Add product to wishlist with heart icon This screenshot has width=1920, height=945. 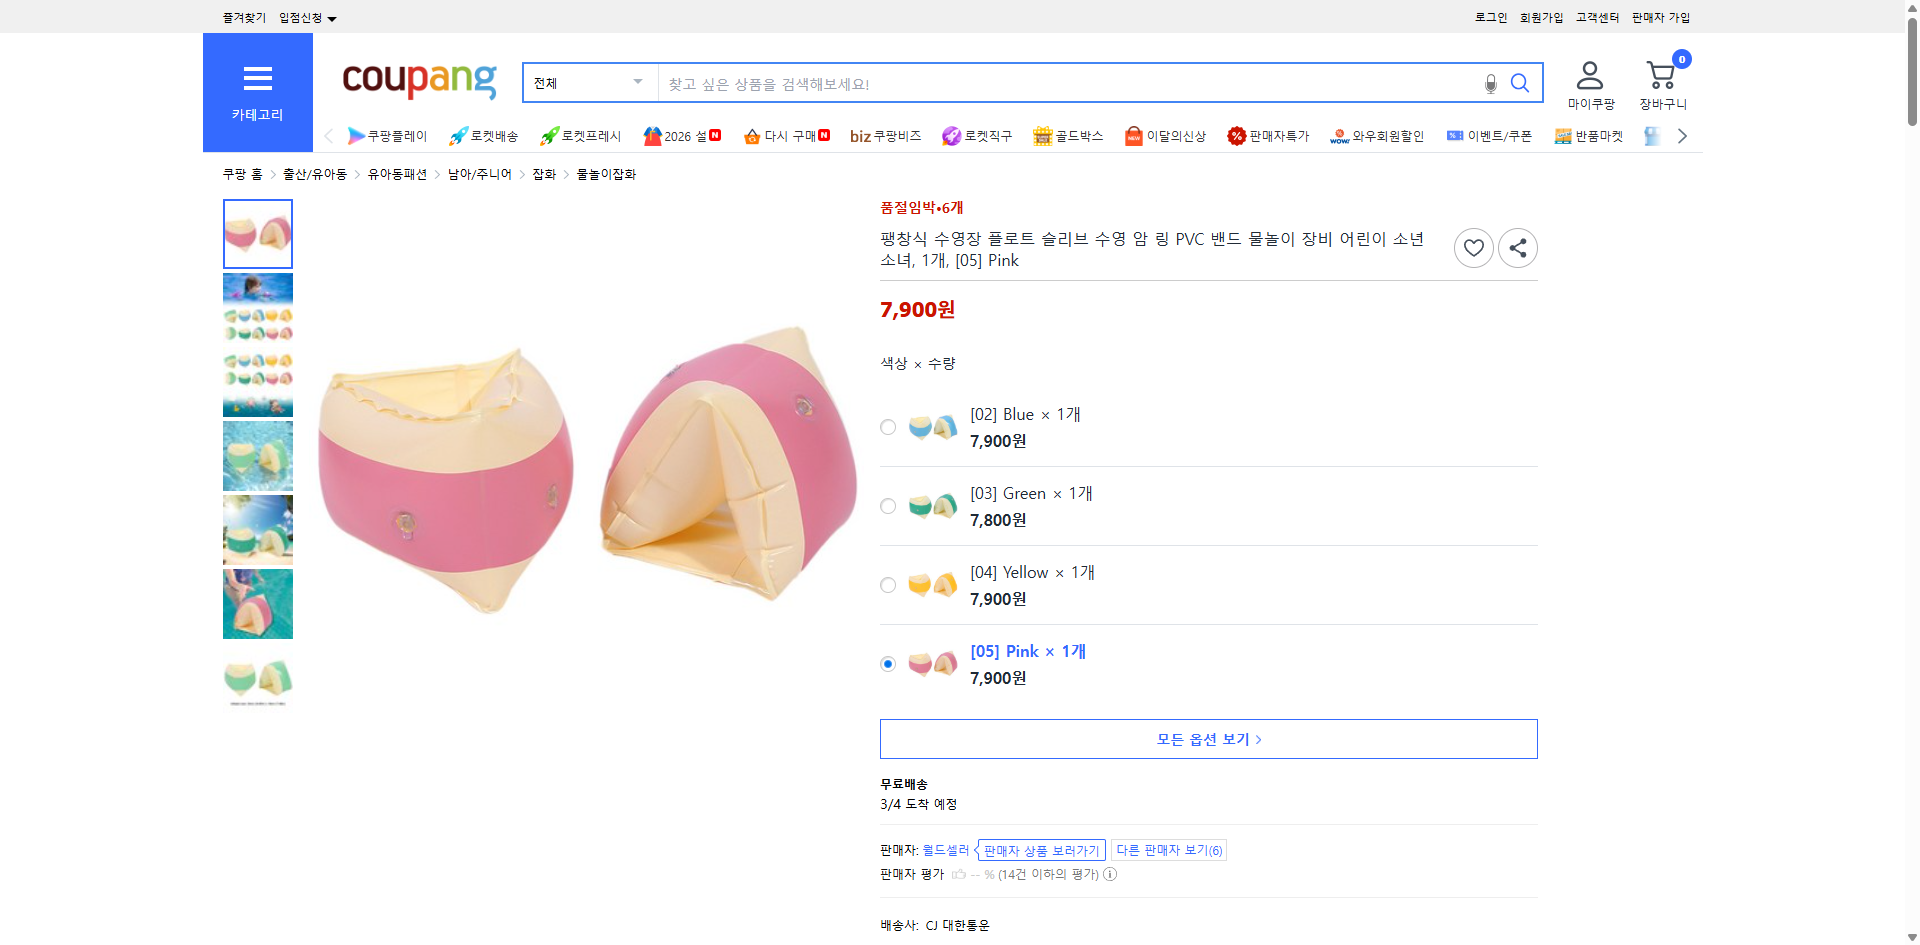tap(1473, 247)
